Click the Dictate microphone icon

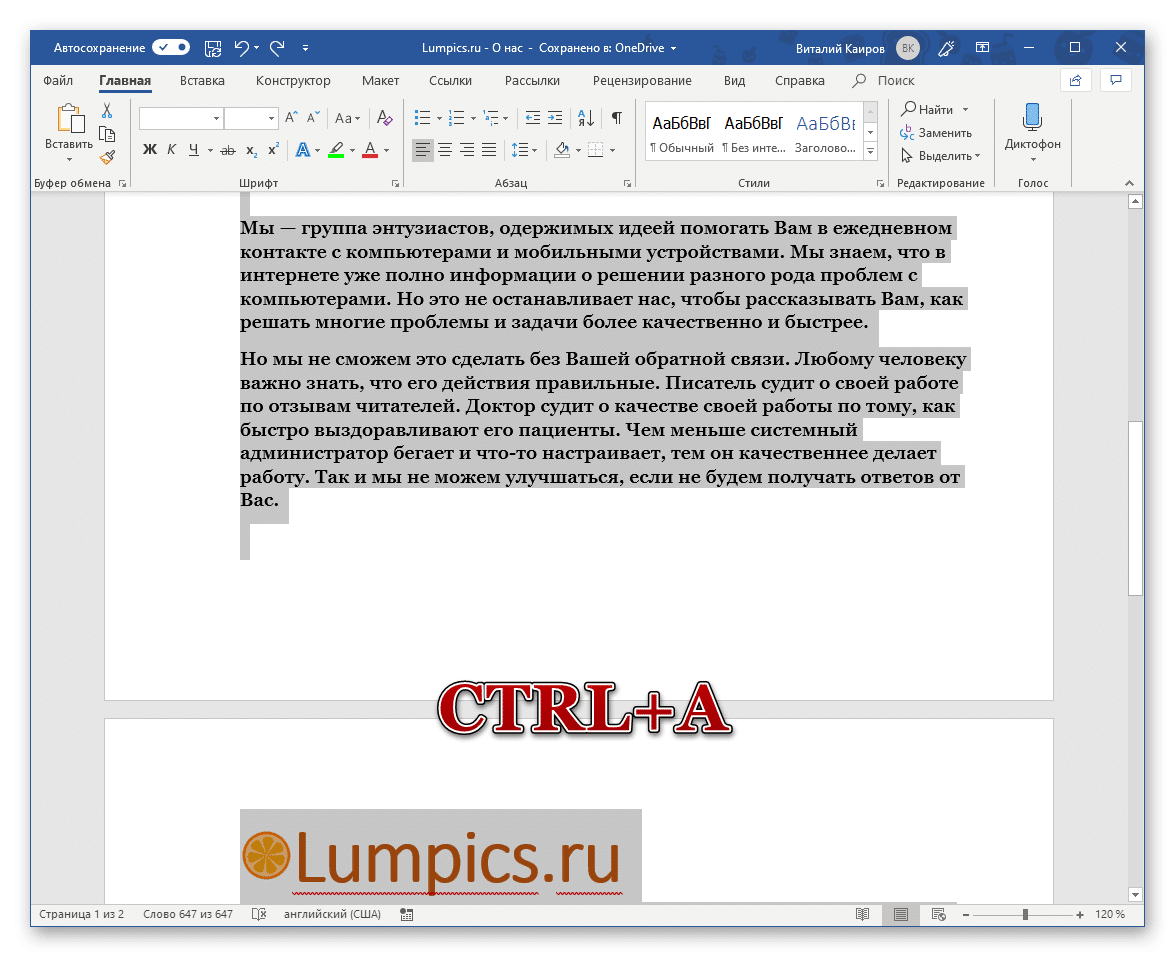[1033, 118]
